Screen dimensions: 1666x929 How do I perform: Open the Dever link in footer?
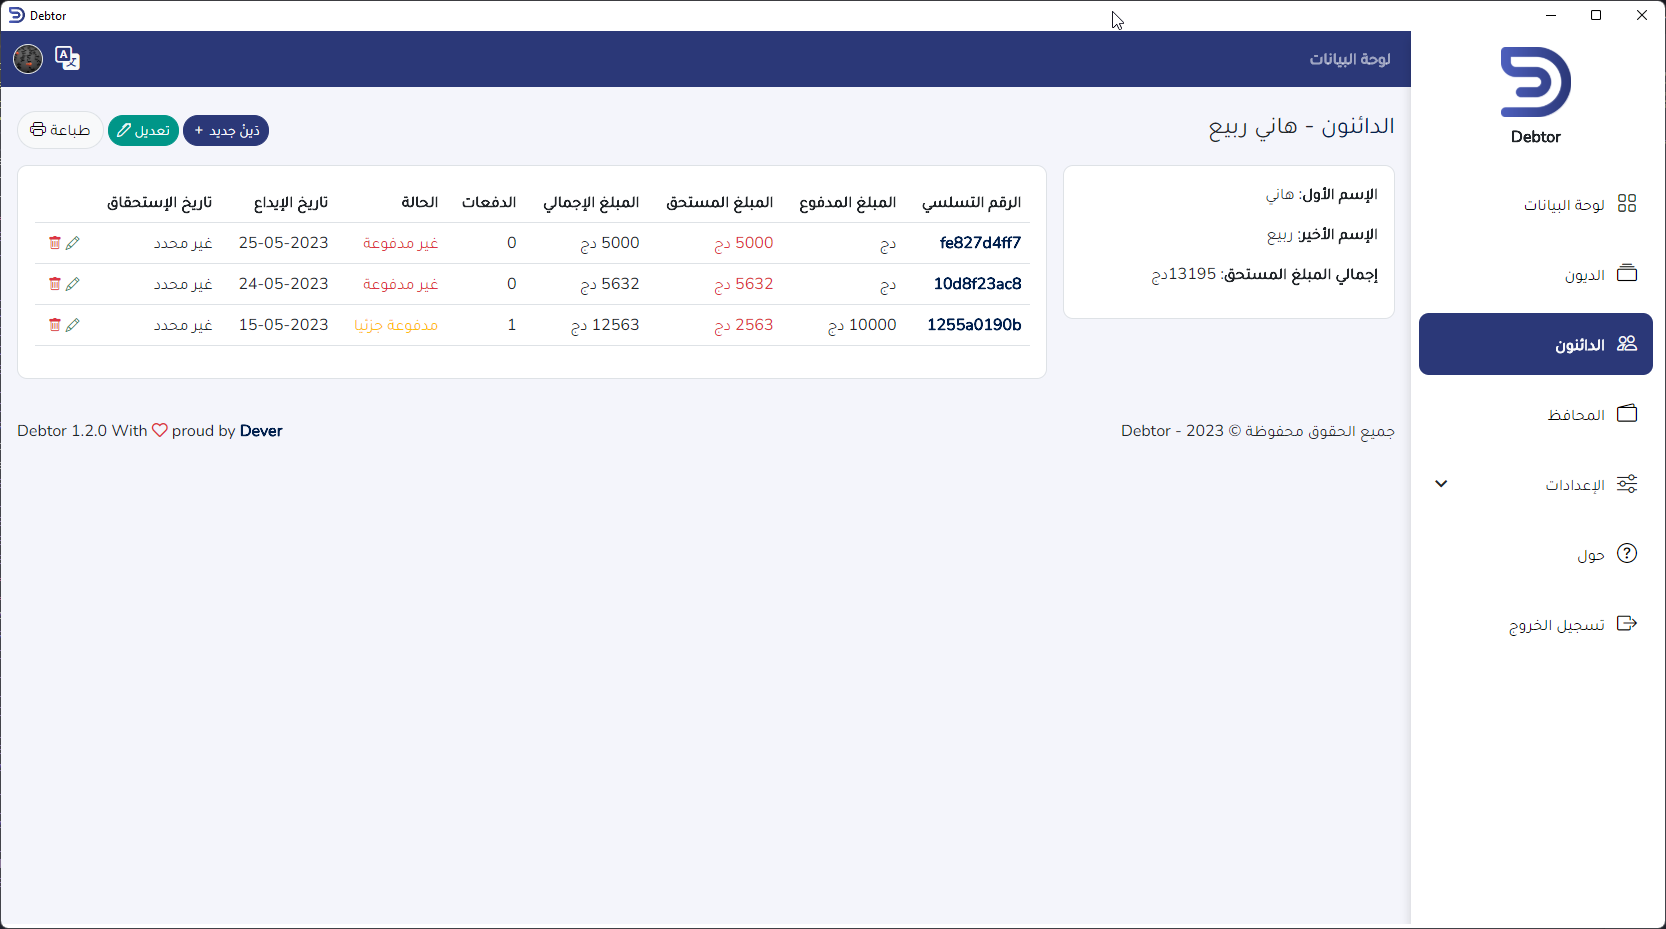coord(261,431)
